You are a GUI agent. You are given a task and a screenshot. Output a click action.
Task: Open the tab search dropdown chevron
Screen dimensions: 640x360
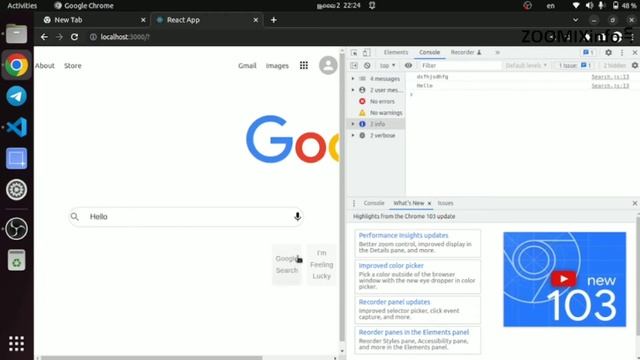click(575, 20)
